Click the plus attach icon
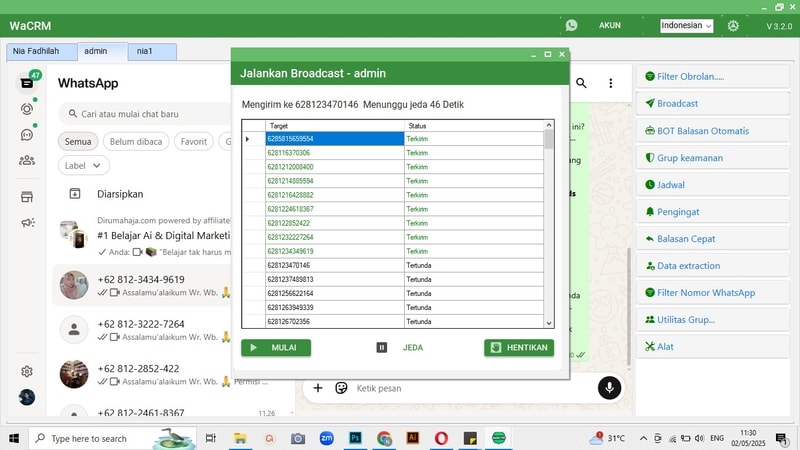Image resolution: width=800 pixels, height=450 pixels. (x=318, y=388)
